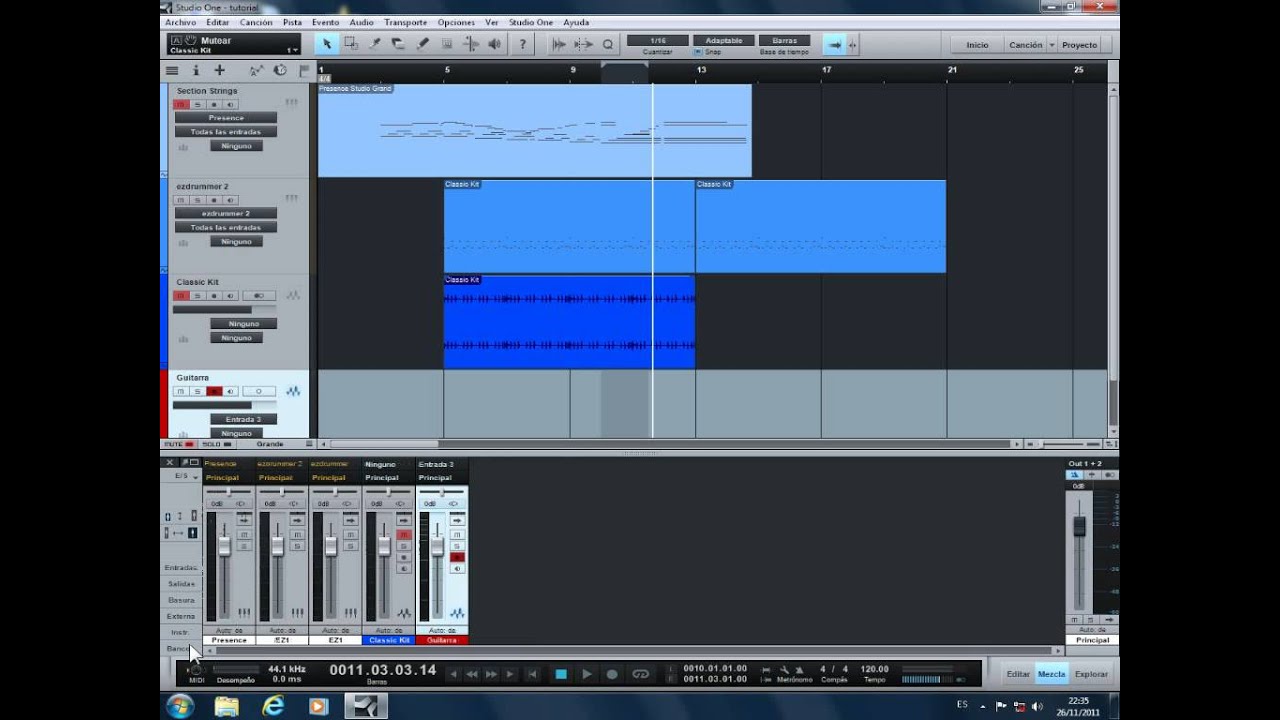Select the Range tool
This screenshot has height=720, width=1280.
coord(351,44)
